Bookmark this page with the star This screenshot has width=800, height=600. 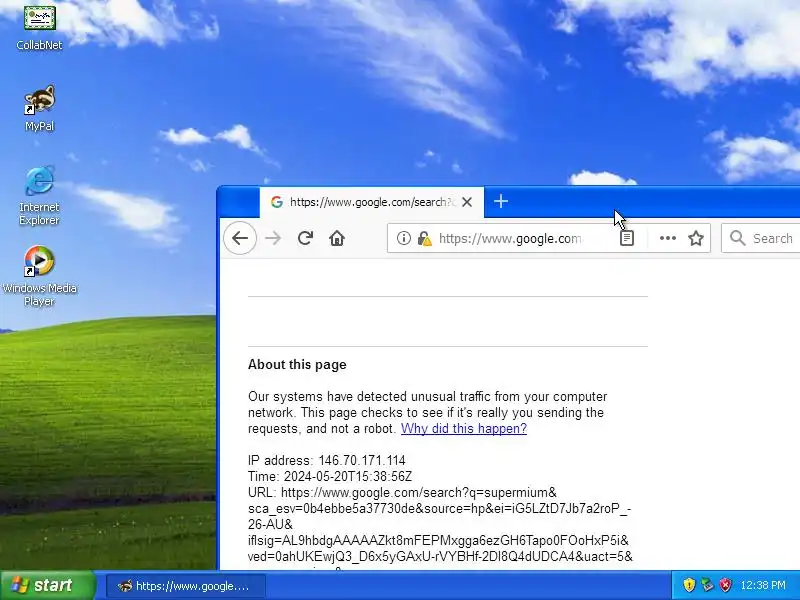[x=696, y=238]
